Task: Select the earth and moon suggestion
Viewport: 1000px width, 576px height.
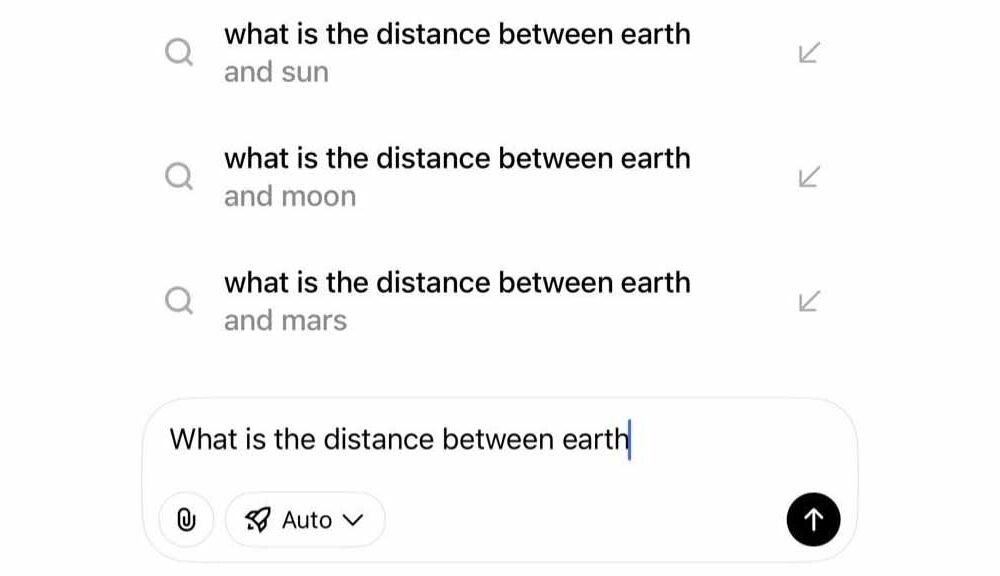Action: pyautogui.click(x=458, y=176)
